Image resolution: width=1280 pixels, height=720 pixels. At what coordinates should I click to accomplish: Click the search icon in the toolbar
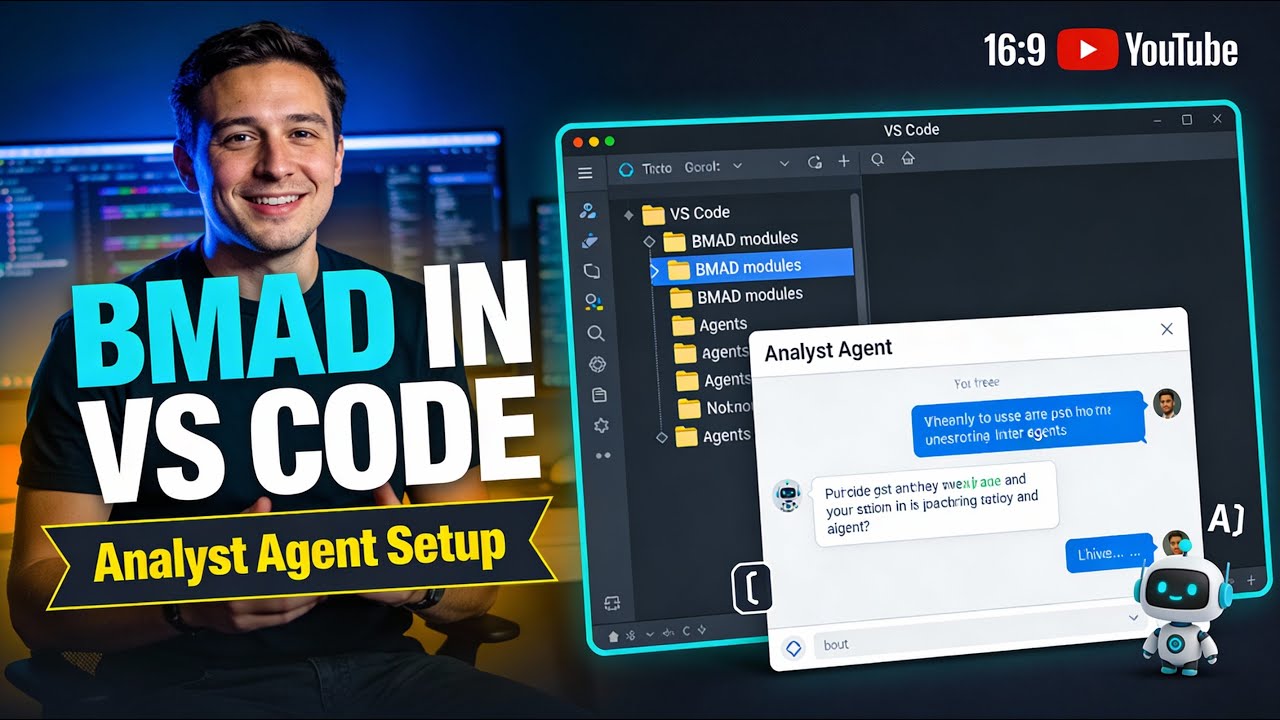pyautogui.click(x=878, y=159)
